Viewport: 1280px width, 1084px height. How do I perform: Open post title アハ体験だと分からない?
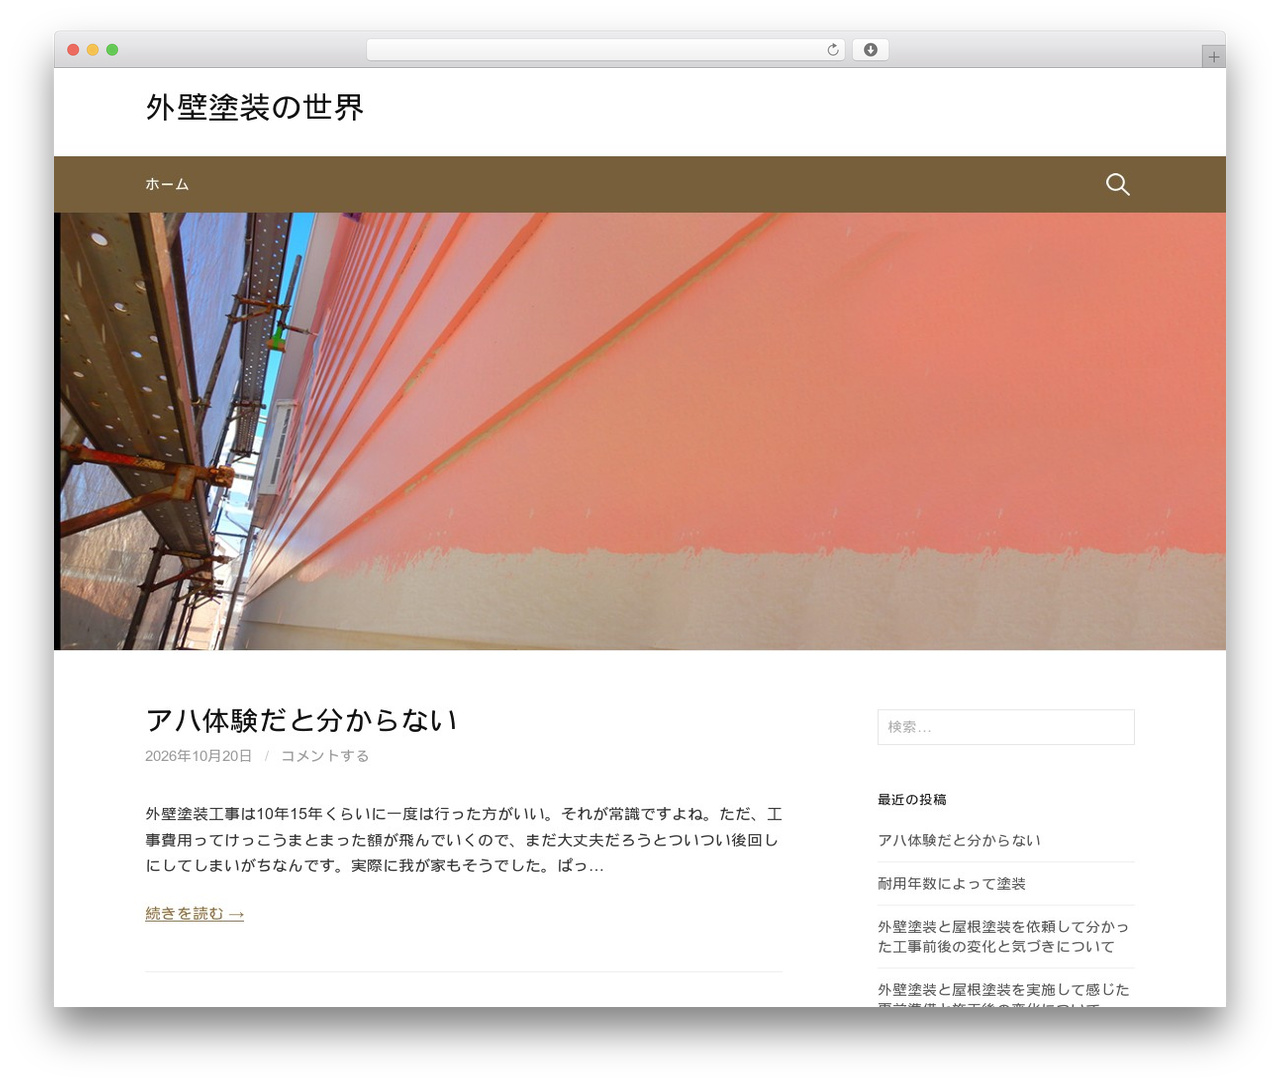click(302, 720)
